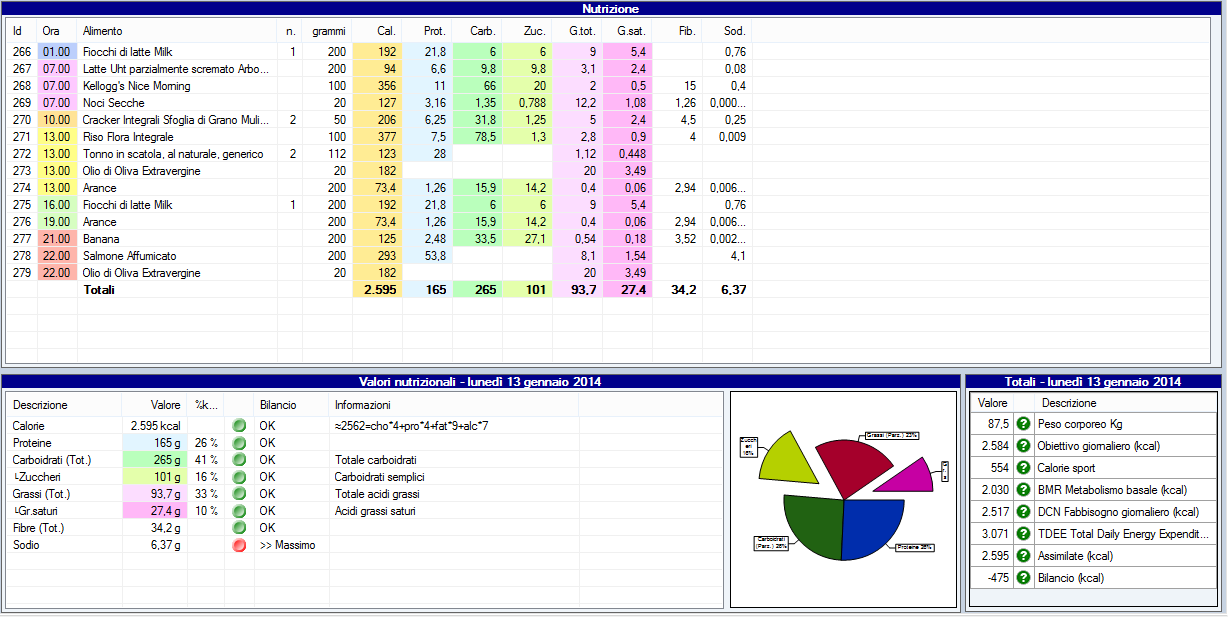
Task: Click the question icon beside Bilancio (kcal)
Action: [x=1023, y=578]
